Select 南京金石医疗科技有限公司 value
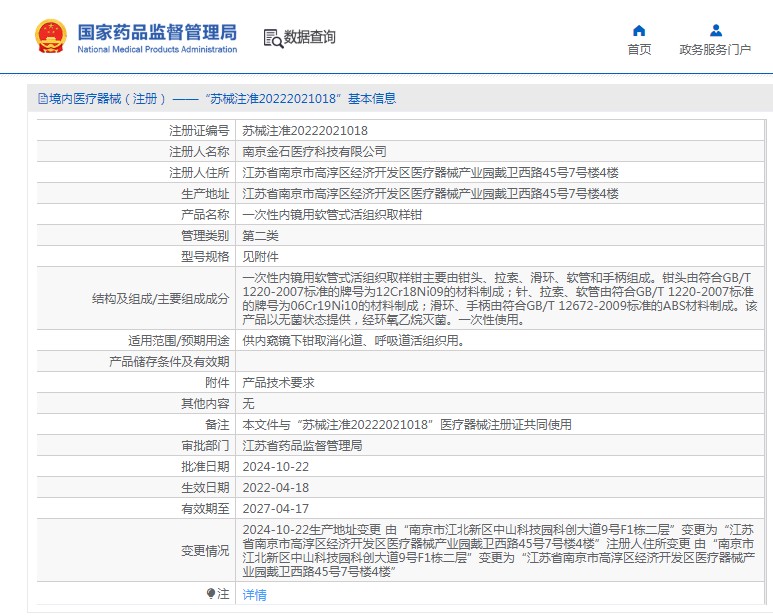This screenshot has width=773, height=616. (314, 152)
